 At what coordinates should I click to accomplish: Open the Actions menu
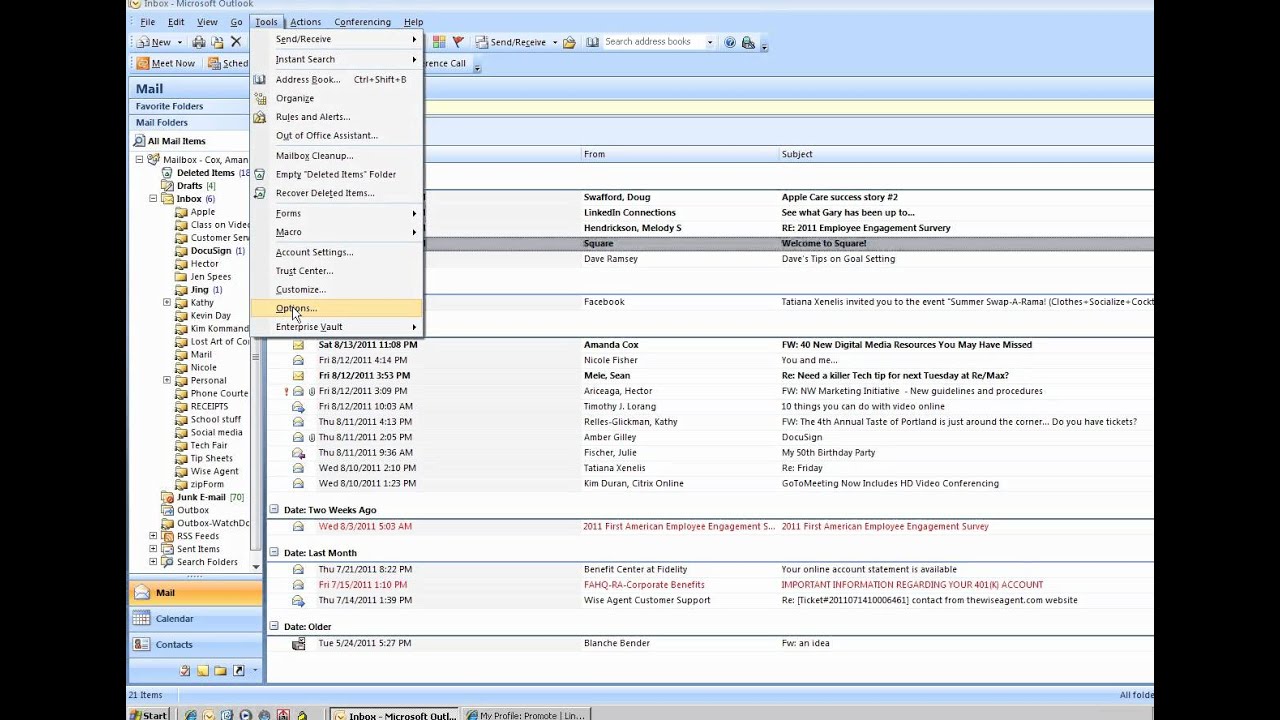coord(305,22)
